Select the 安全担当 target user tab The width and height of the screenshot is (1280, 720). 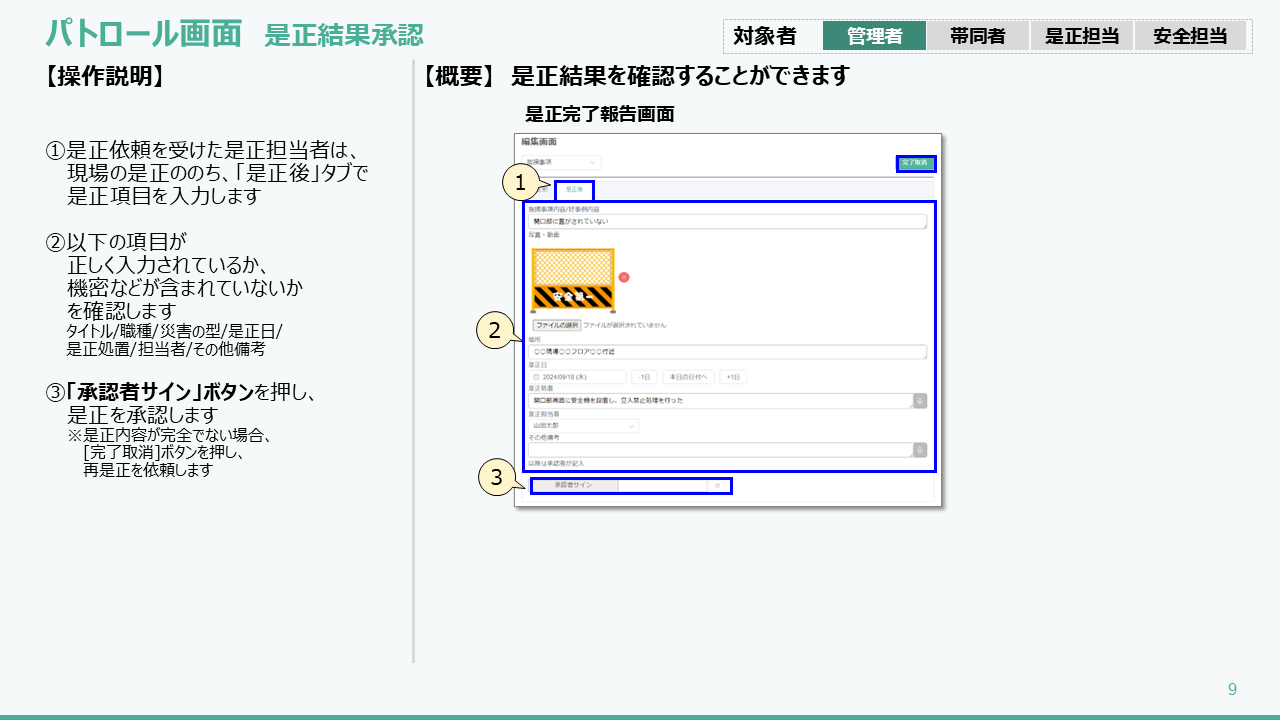pos(1189,36)
